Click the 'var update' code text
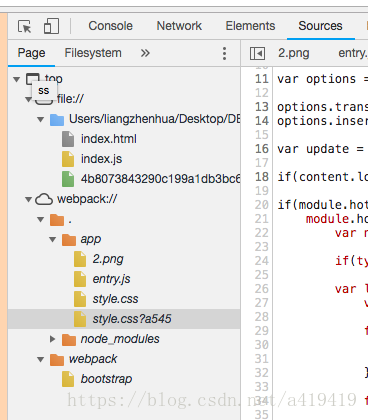The width and height of the screenshot is (368, 420). (x=313, y=149)
